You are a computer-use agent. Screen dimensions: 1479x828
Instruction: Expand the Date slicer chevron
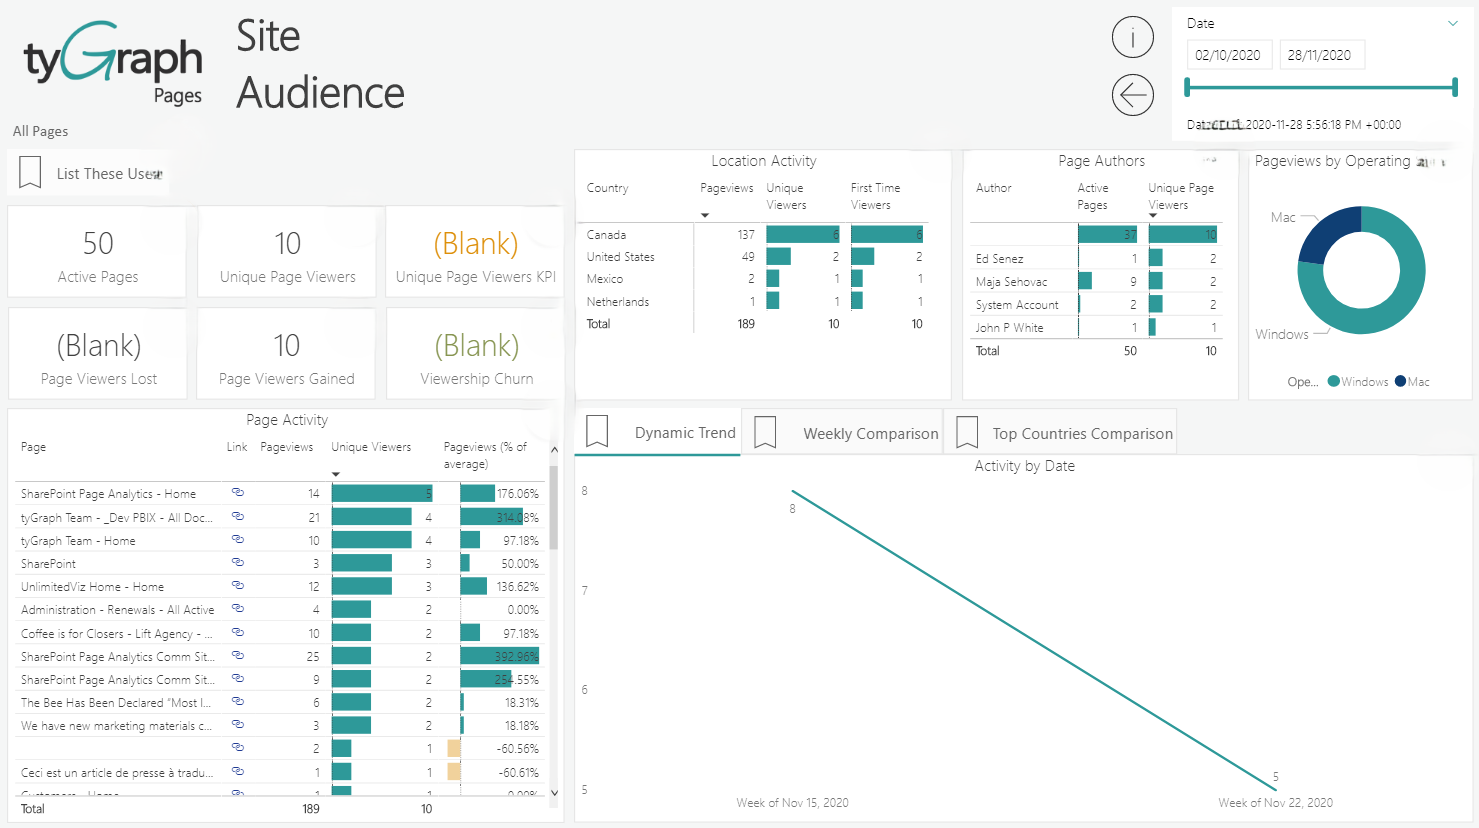pyautogui.click(x=1453, y=23)
